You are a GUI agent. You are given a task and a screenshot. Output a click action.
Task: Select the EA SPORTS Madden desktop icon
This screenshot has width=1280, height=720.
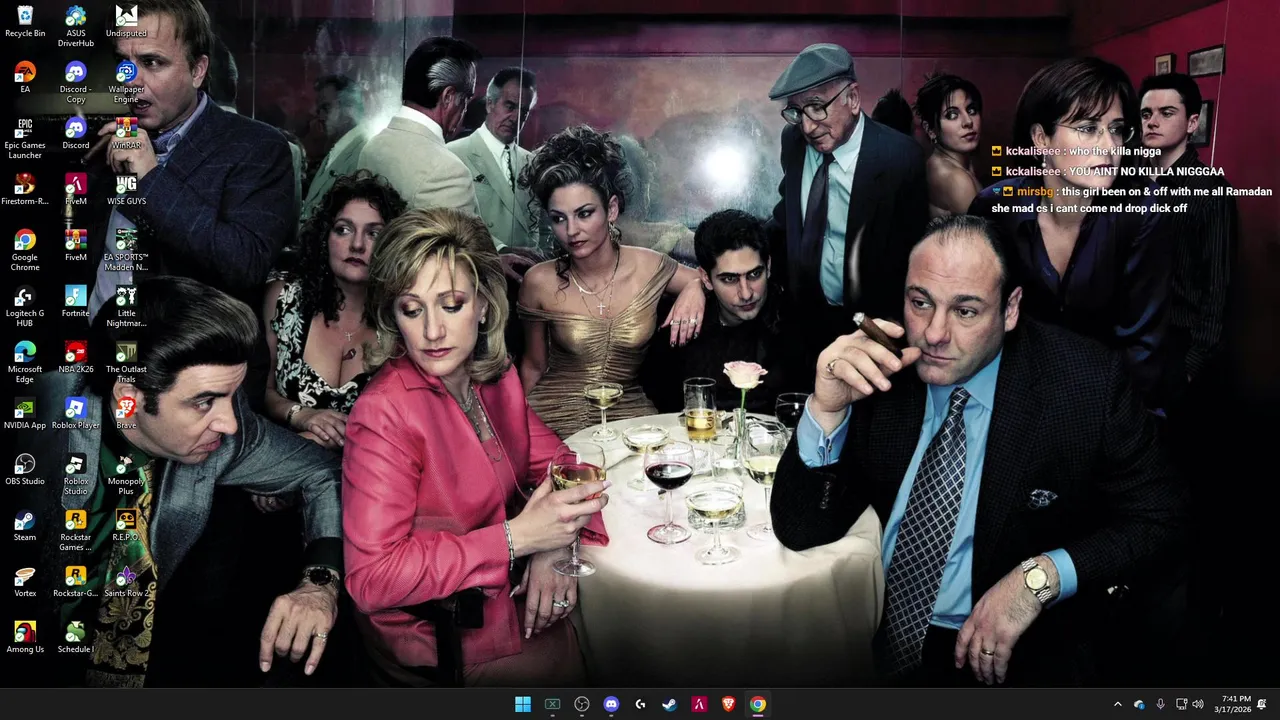coord(126,250)
